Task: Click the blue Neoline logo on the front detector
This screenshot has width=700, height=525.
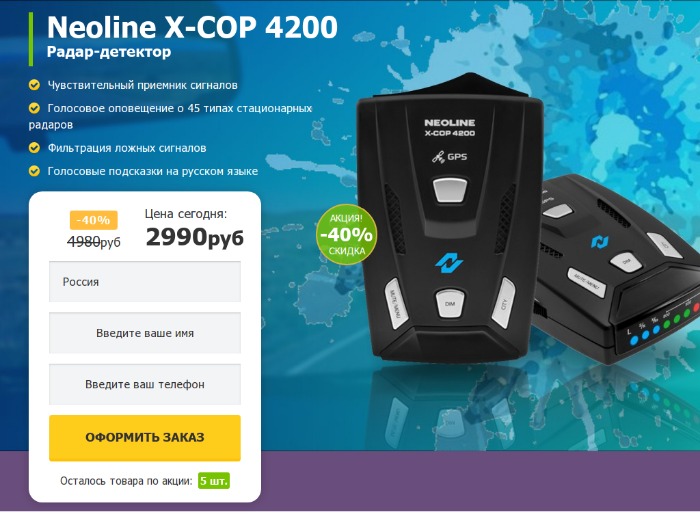Action: click(x=449, y=262)
